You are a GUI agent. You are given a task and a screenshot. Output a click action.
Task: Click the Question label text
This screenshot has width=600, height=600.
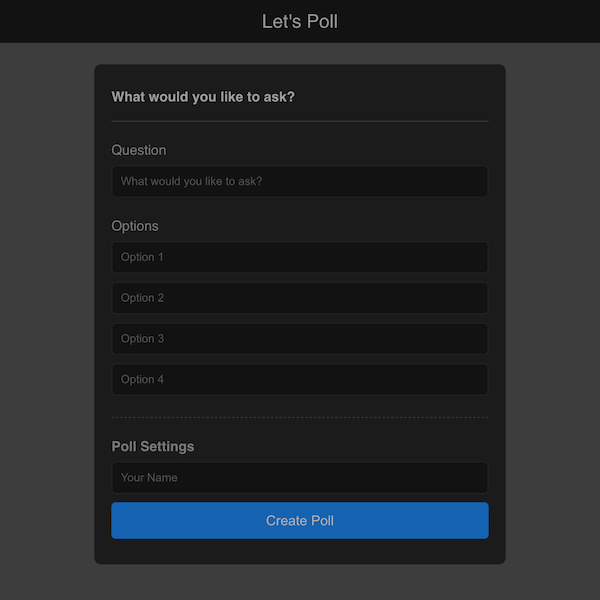tap(139, 150)
